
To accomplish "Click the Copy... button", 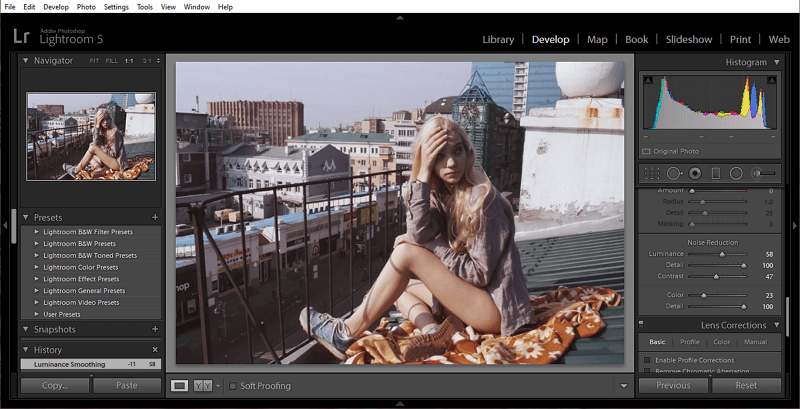I will tap(55, 386).
